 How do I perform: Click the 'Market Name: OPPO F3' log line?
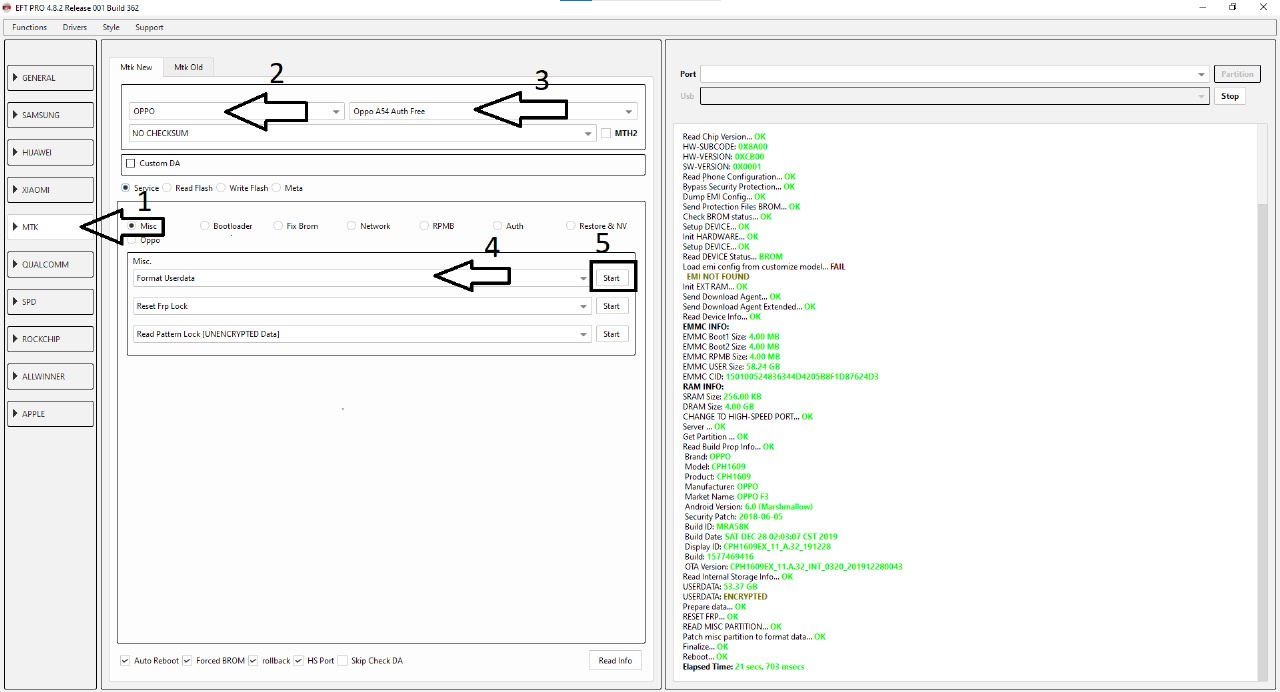pos(726,497)
